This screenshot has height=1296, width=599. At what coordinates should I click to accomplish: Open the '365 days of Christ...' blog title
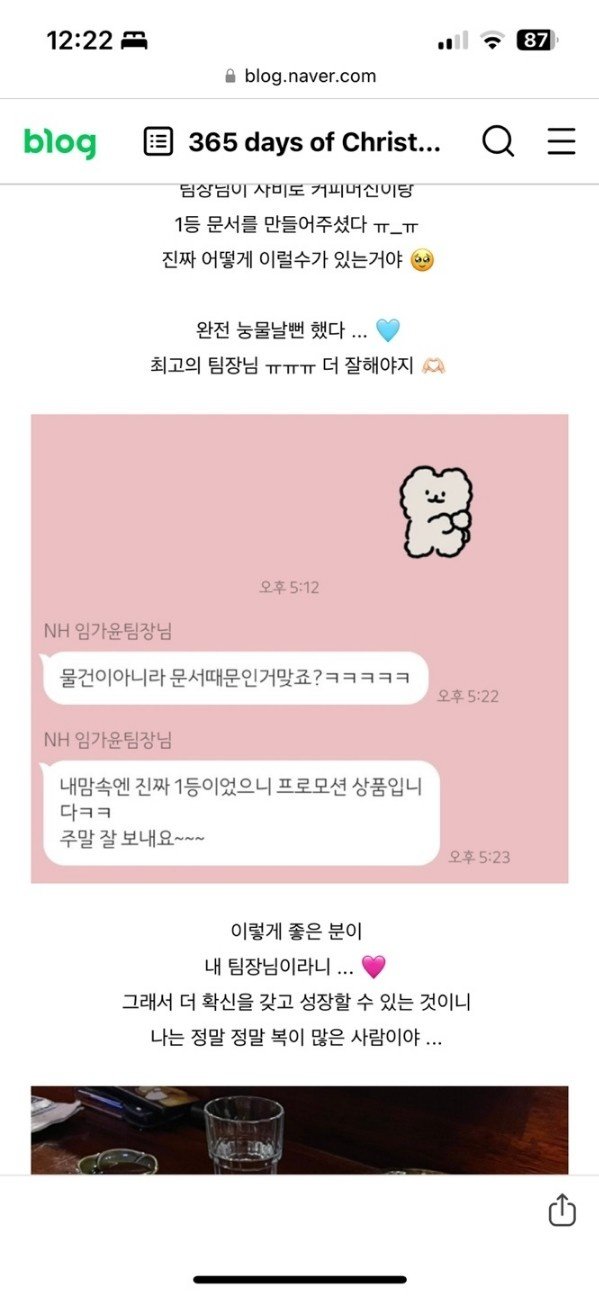click(x=314, y=142)
